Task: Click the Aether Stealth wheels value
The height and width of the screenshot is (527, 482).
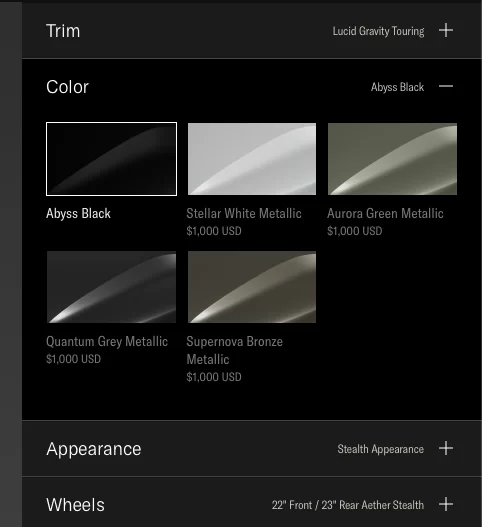Action: point(348,505)
